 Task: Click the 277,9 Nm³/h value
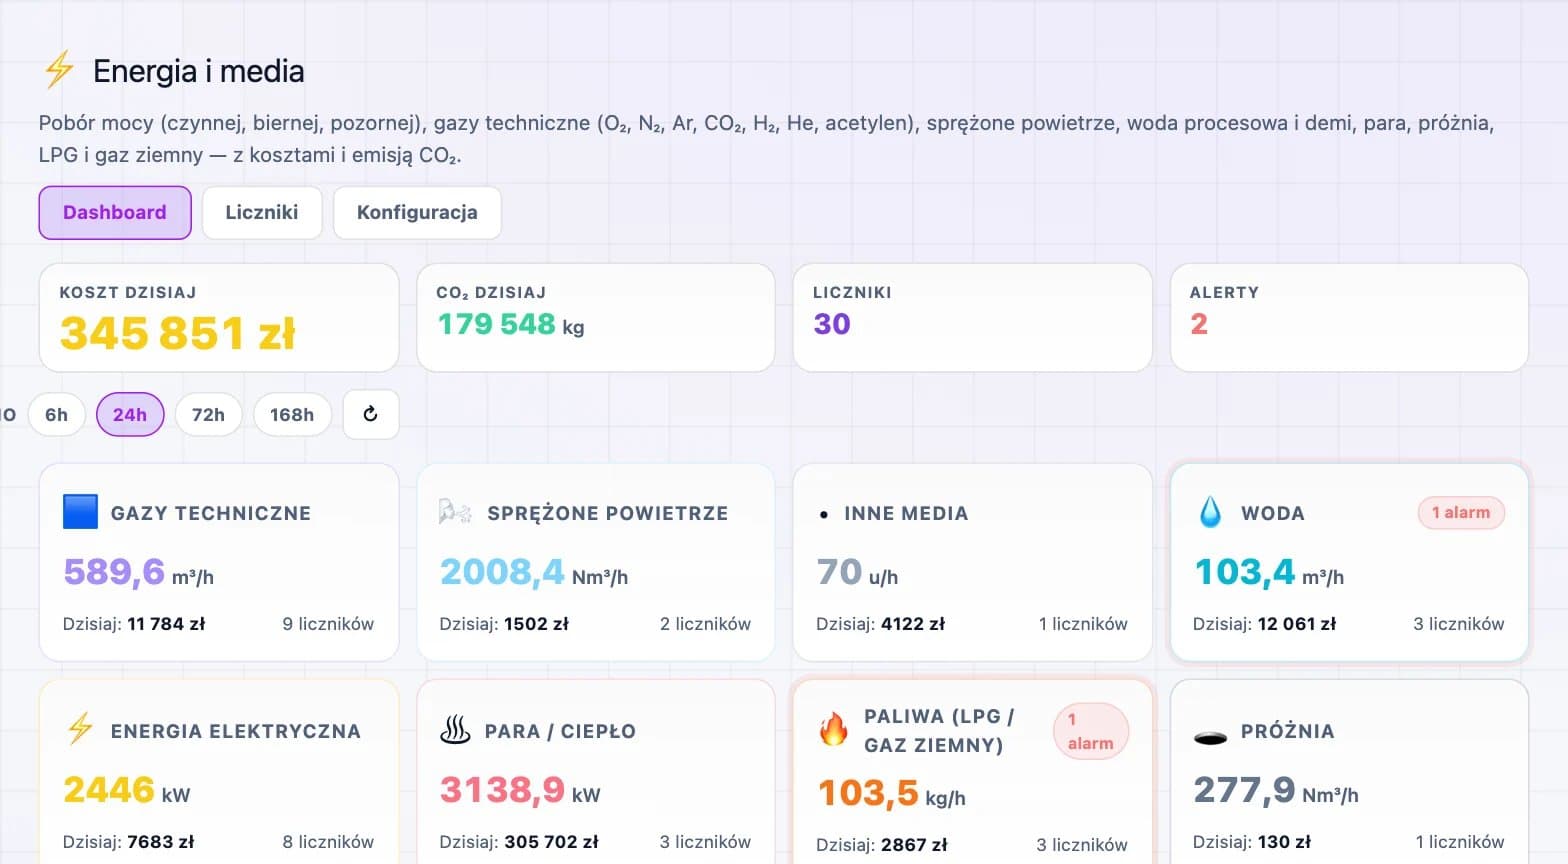[1276, 791]
